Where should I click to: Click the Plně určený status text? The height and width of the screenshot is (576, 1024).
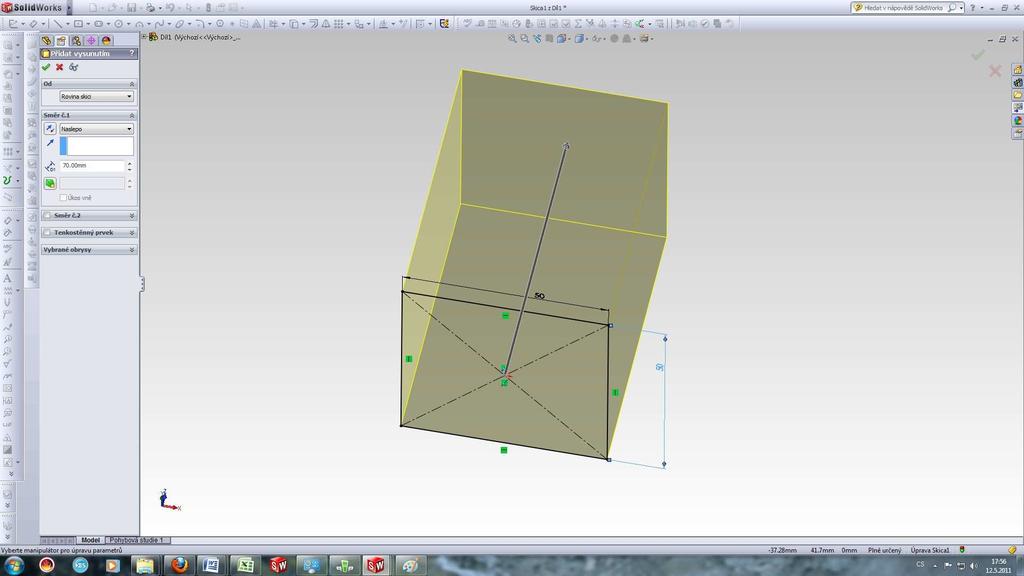(884, 551)
